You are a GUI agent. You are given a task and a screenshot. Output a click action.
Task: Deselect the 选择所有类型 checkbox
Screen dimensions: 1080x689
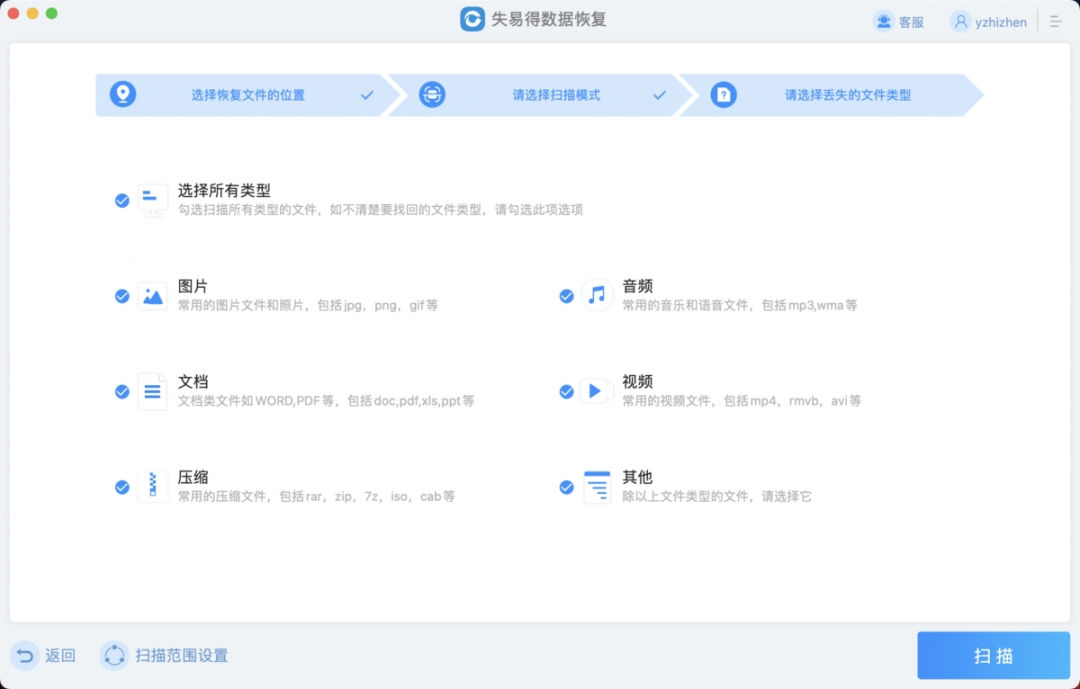[122, 200]
